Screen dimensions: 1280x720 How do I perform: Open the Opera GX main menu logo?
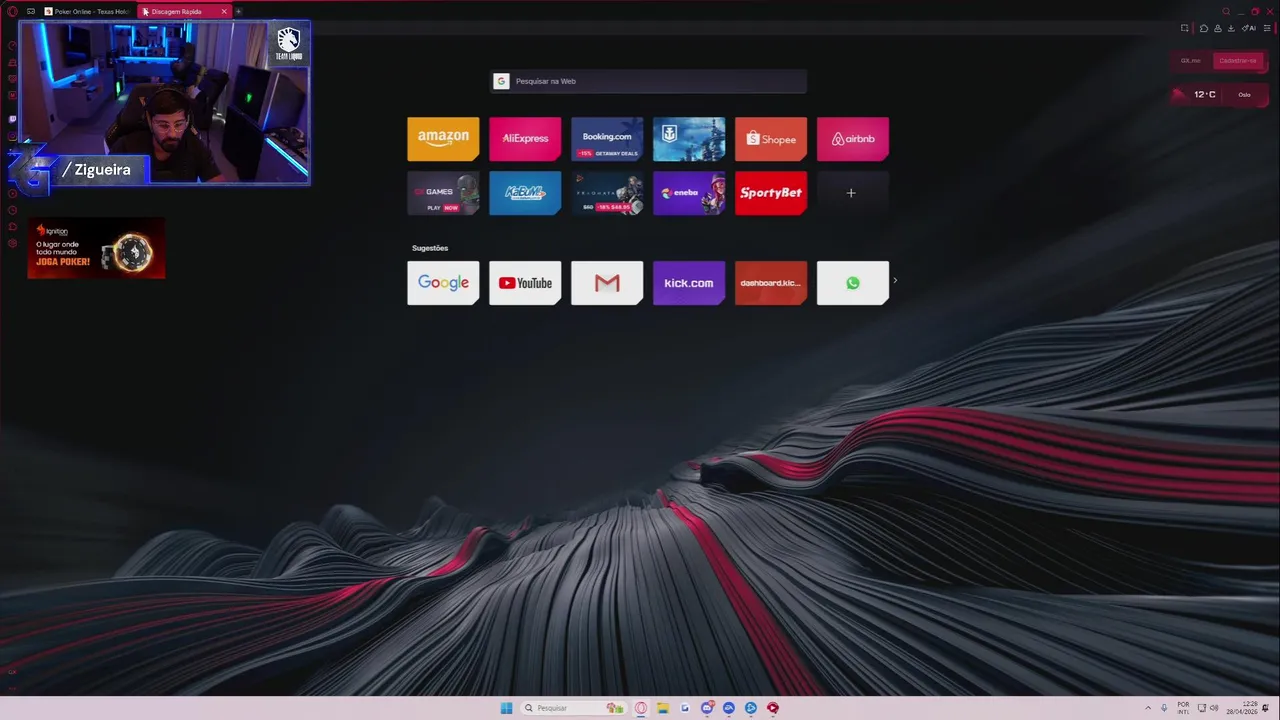[12, 11]
